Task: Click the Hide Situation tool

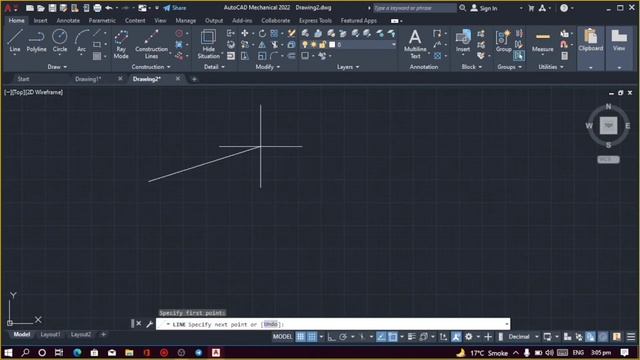Action: [209, 44]
